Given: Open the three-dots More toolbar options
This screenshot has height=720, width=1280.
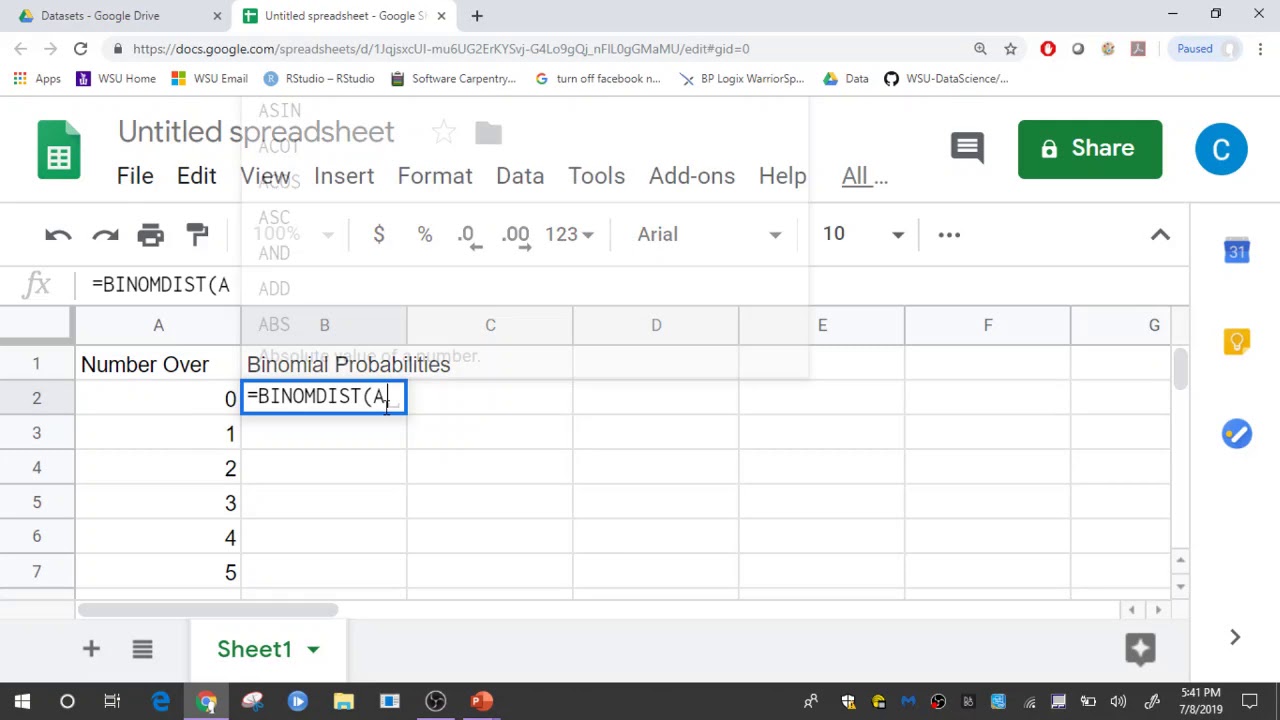Looking at the screenshot, I should coord(949,234).
